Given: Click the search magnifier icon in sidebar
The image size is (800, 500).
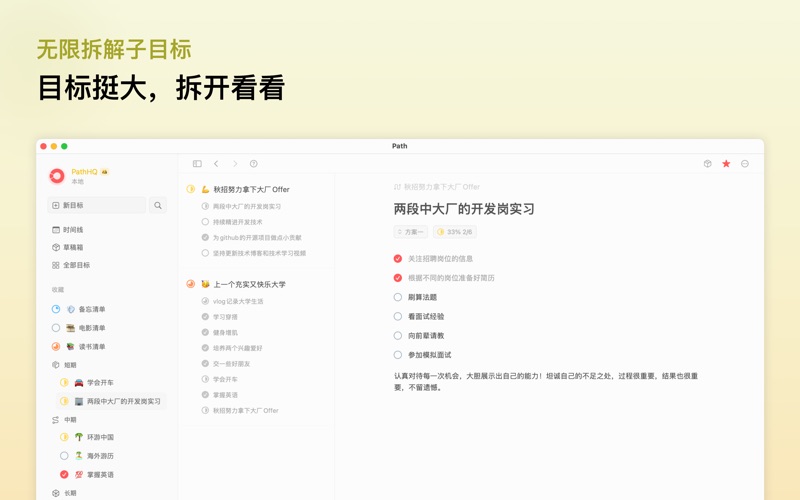Looking at the screenshot, I should point(158,205).
